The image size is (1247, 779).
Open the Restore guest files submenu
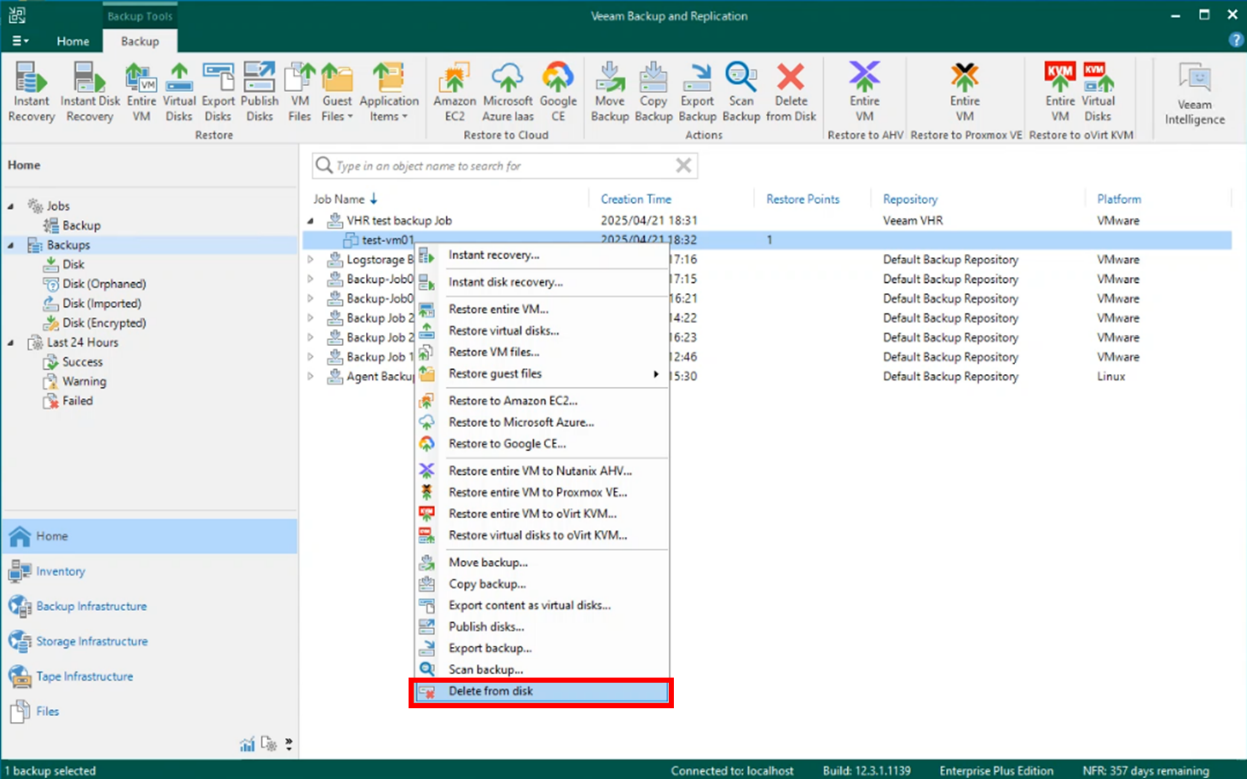click(541, 374)
